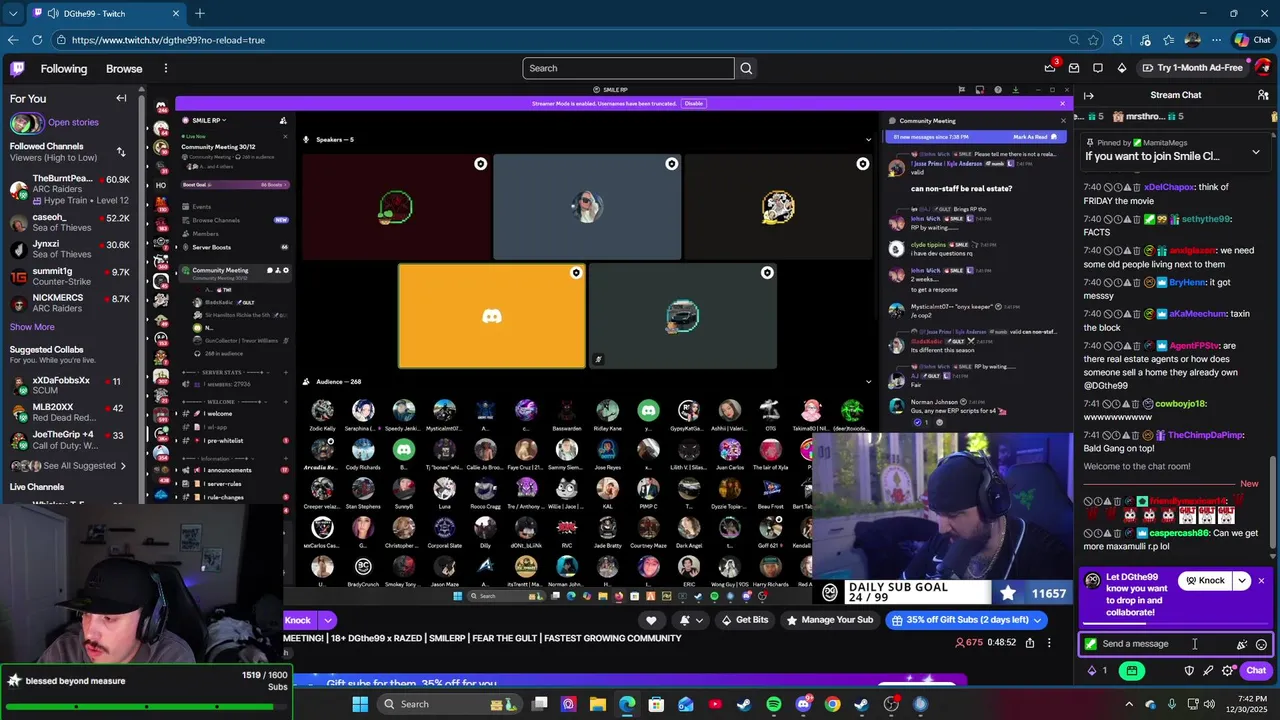This screenshot has height=720, width=1280.
Task: Collapse the Discord Speakers section chevron
Action: pos(868,139)
